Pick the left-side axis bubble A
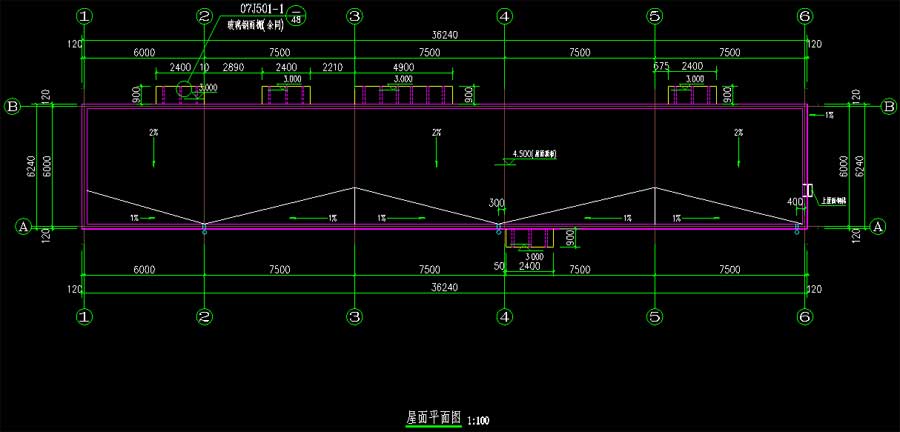This screenshot has height=432, width=900. (x=24, y=227)
